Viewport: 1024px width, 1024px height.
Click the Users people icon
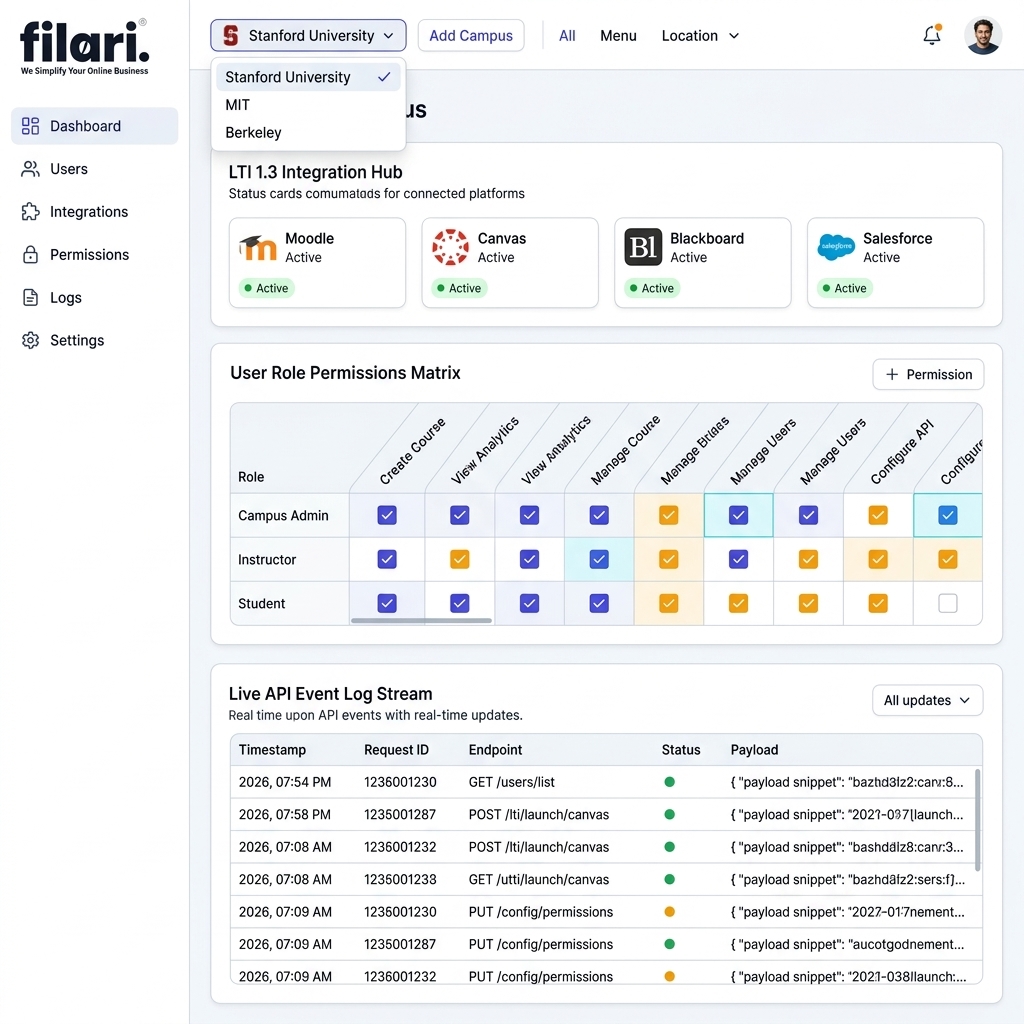click(31, 169)
